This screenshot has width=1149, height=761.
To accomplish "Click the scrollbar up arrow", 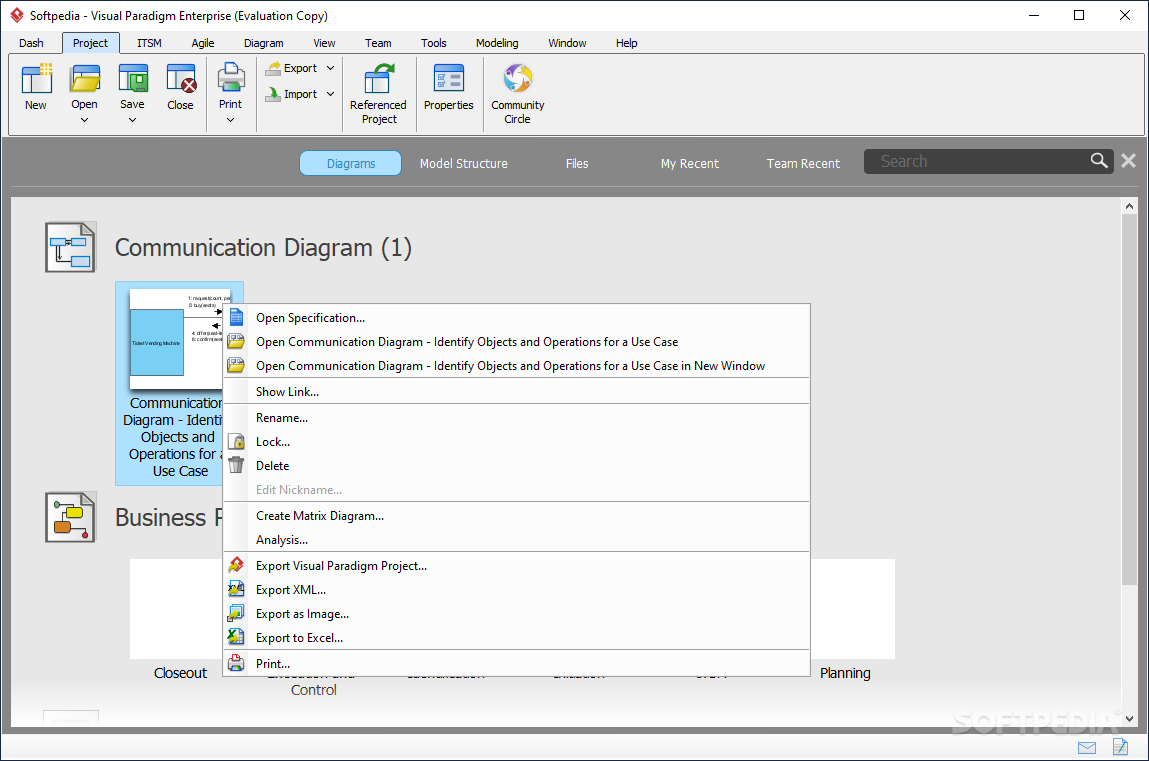I will (1129, 207).
